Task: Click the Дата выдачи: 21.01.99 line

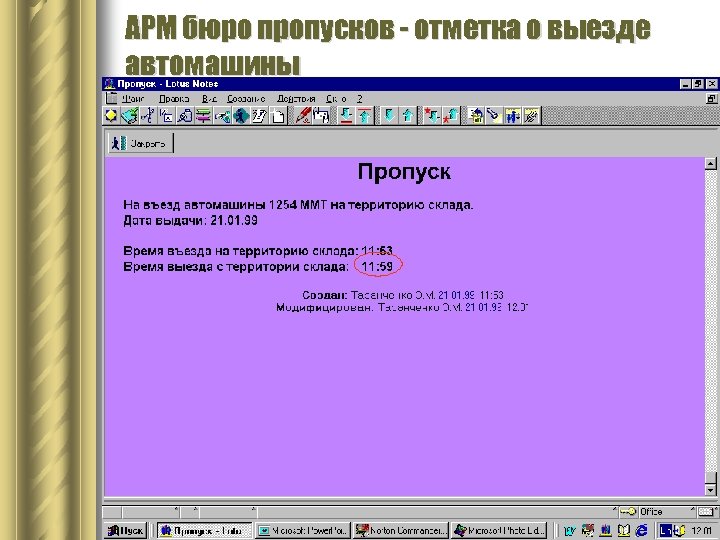Action: coord(190,220)
